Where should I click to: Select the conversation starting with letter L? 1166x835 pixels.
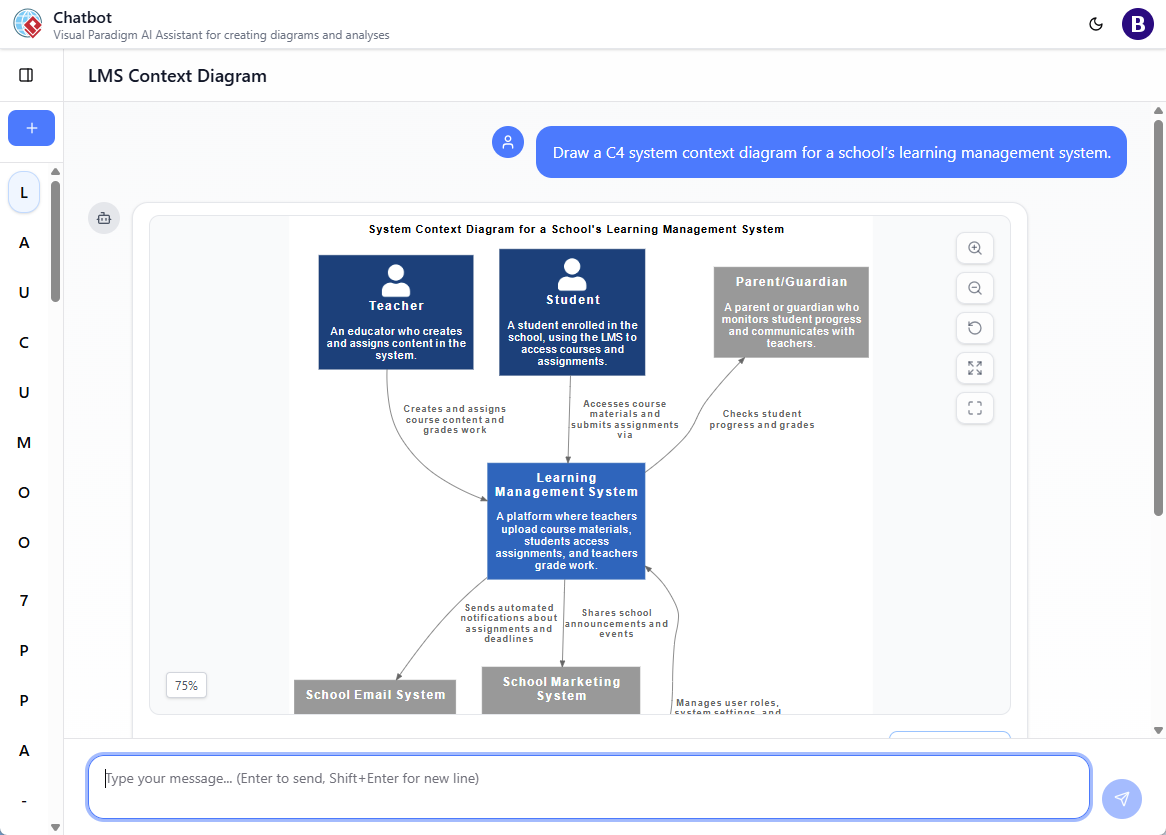(x=23, y=192)
